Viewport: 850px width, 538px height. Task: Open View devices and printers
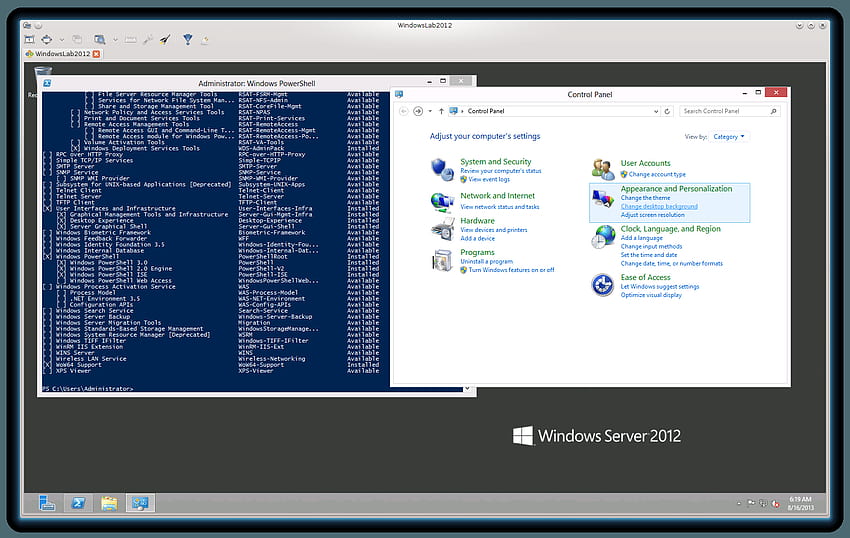[494, 230]
